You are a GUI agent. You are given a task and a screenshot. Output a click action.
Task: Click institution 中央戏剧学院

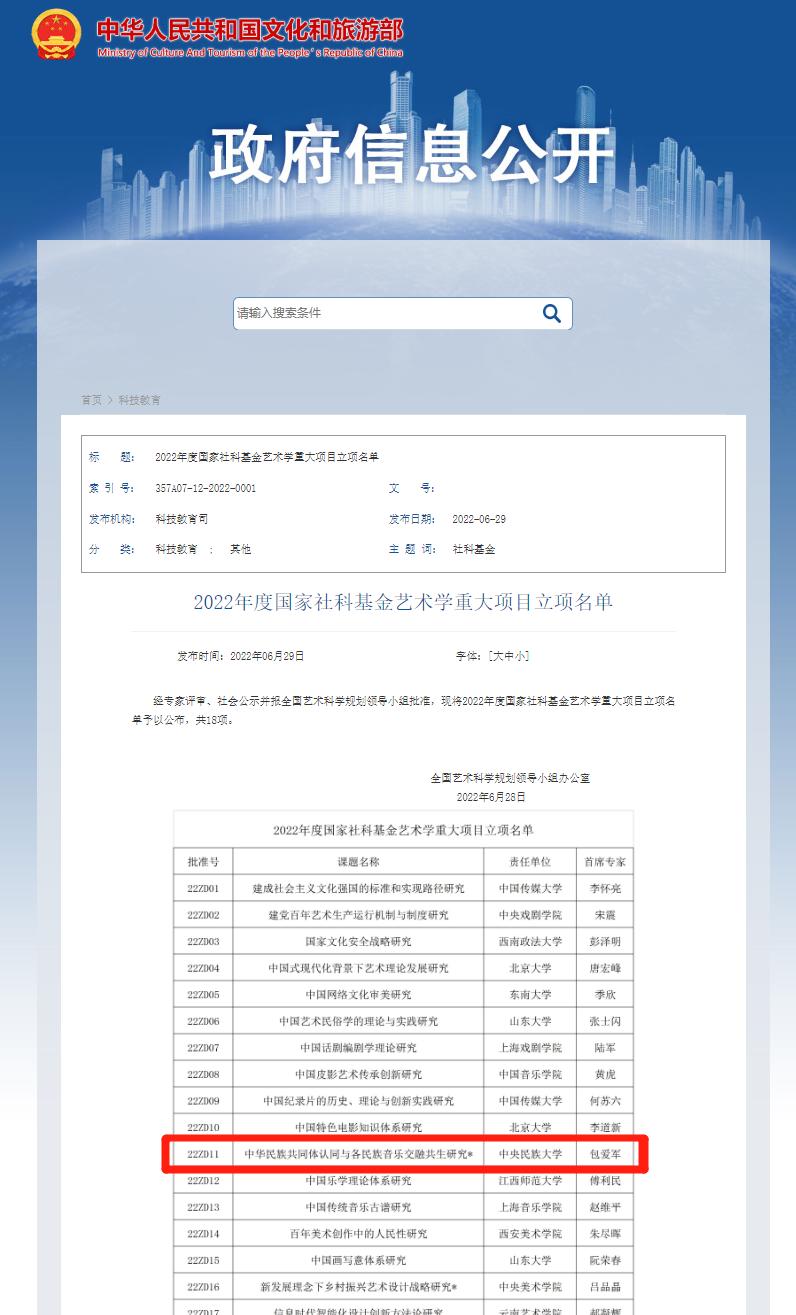530,915
